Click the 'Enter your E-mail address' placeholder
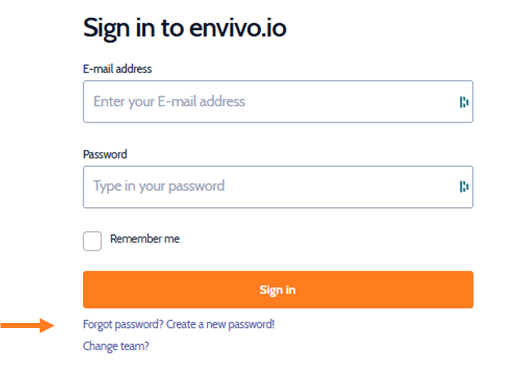 [x=169, y=102]
